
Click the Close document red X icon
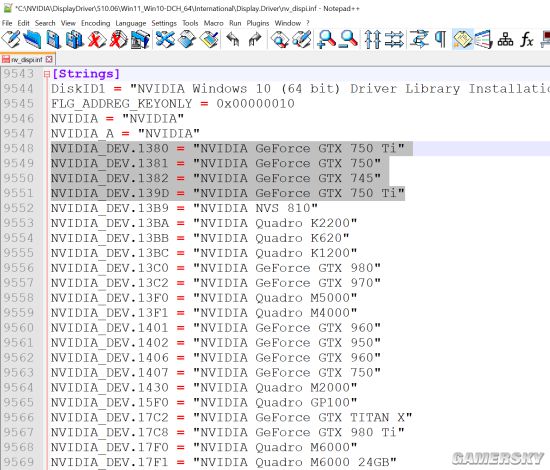pos(96,39)
